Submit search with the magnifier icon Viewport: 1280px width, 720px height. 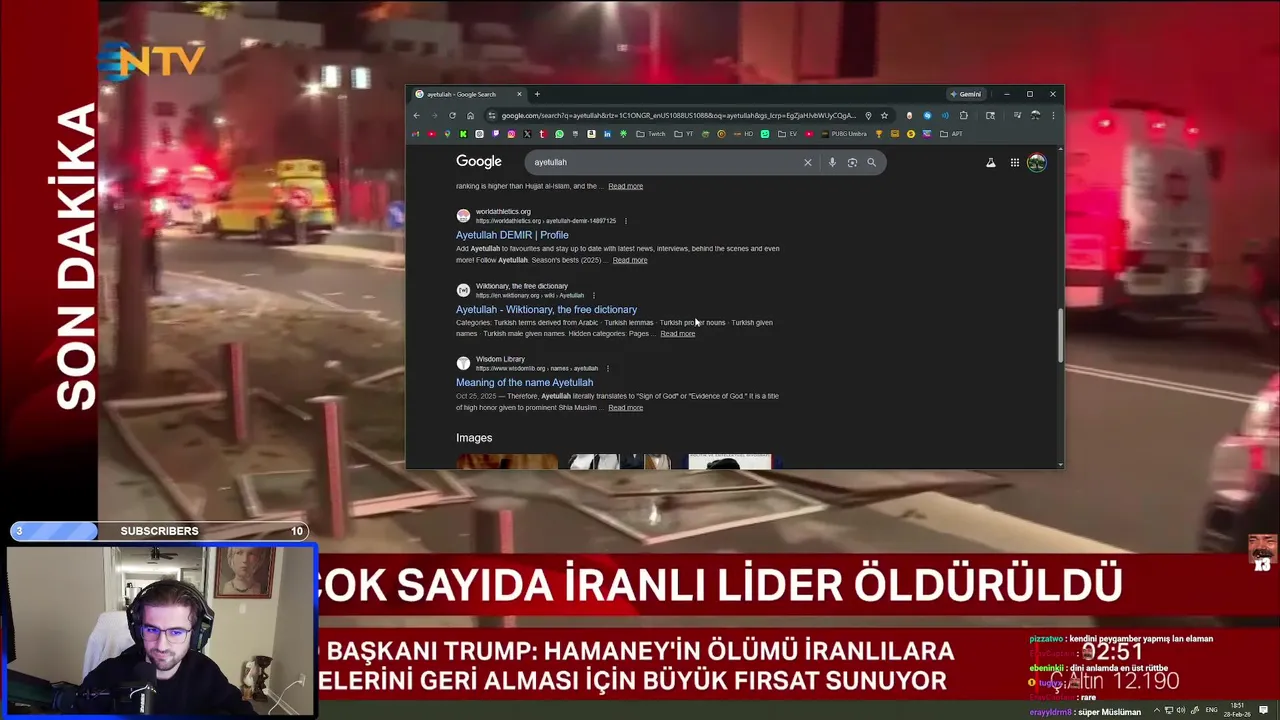872,162
